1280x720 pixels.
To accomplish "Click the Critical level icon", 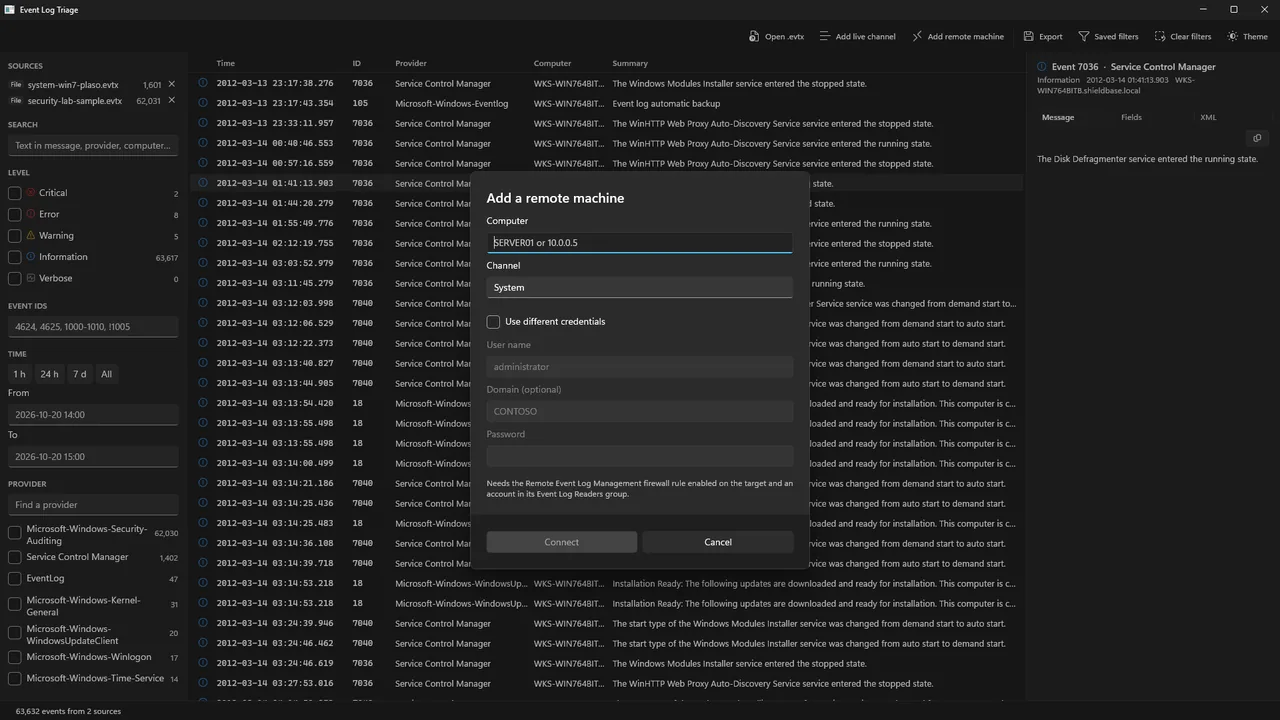I will coord(31,193).
